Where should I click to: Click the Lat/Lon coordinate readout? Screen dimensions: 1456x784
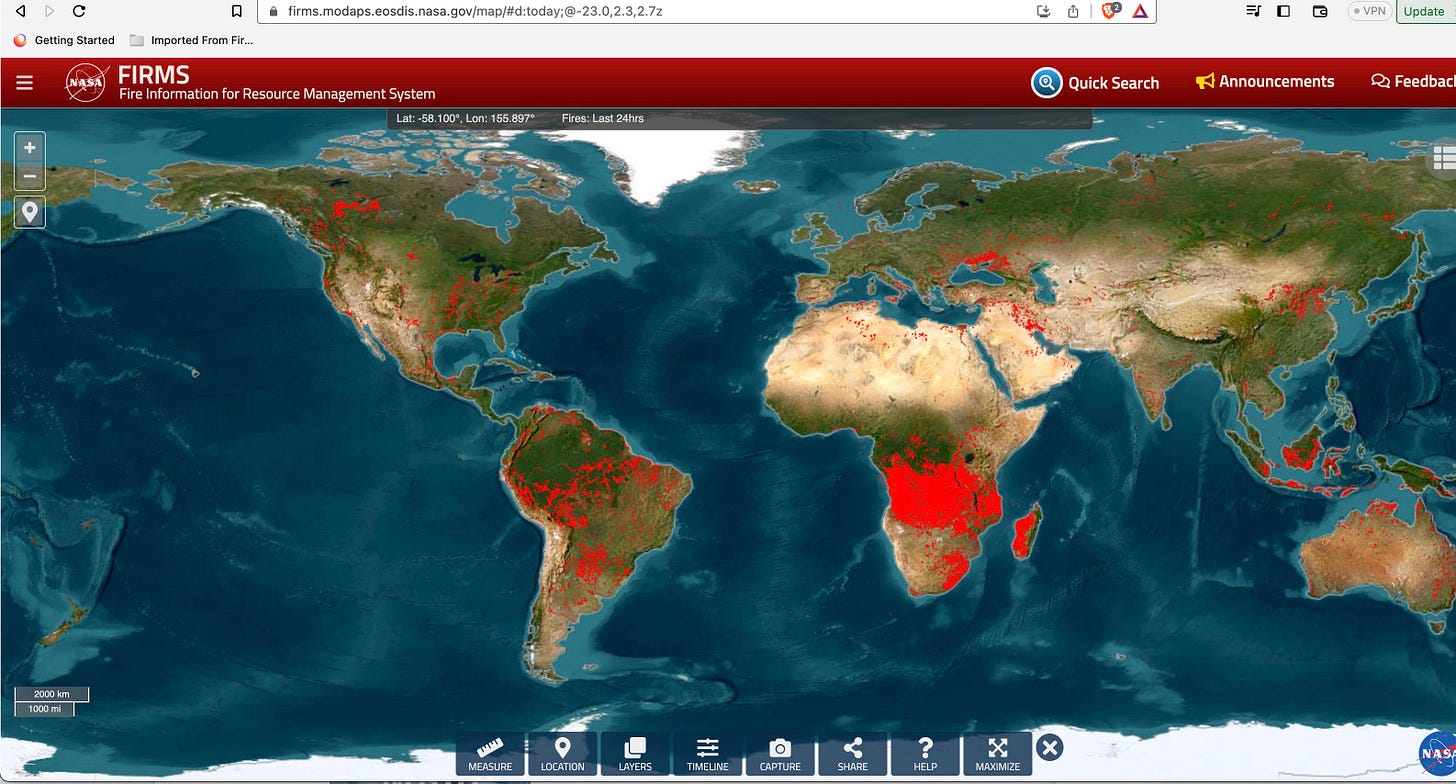click(465, 118)
